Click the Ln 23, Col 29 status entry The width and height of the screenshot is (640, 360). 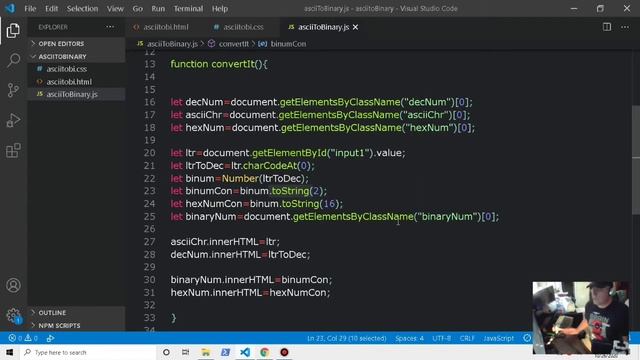pos(347,338)
